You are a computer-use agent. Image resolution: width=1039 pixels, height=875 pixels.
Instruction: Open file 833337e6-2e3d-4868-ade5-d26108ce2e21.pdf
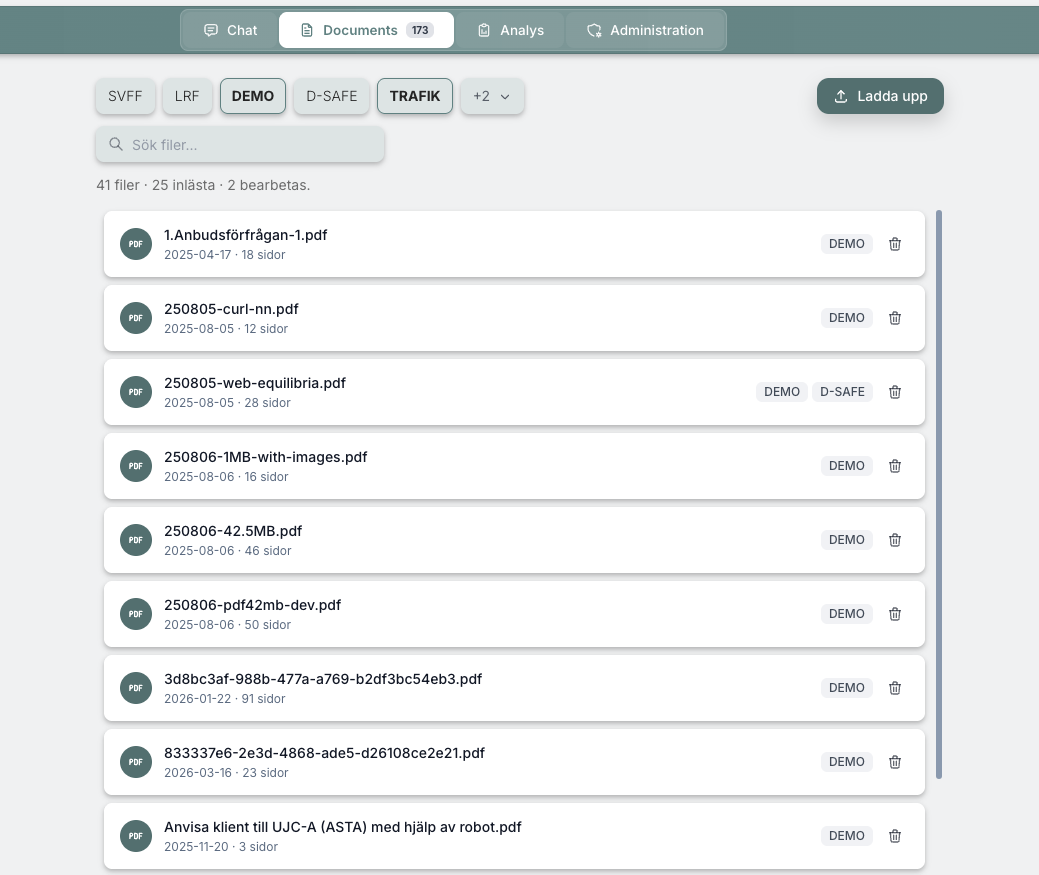(x=324, y=753)
